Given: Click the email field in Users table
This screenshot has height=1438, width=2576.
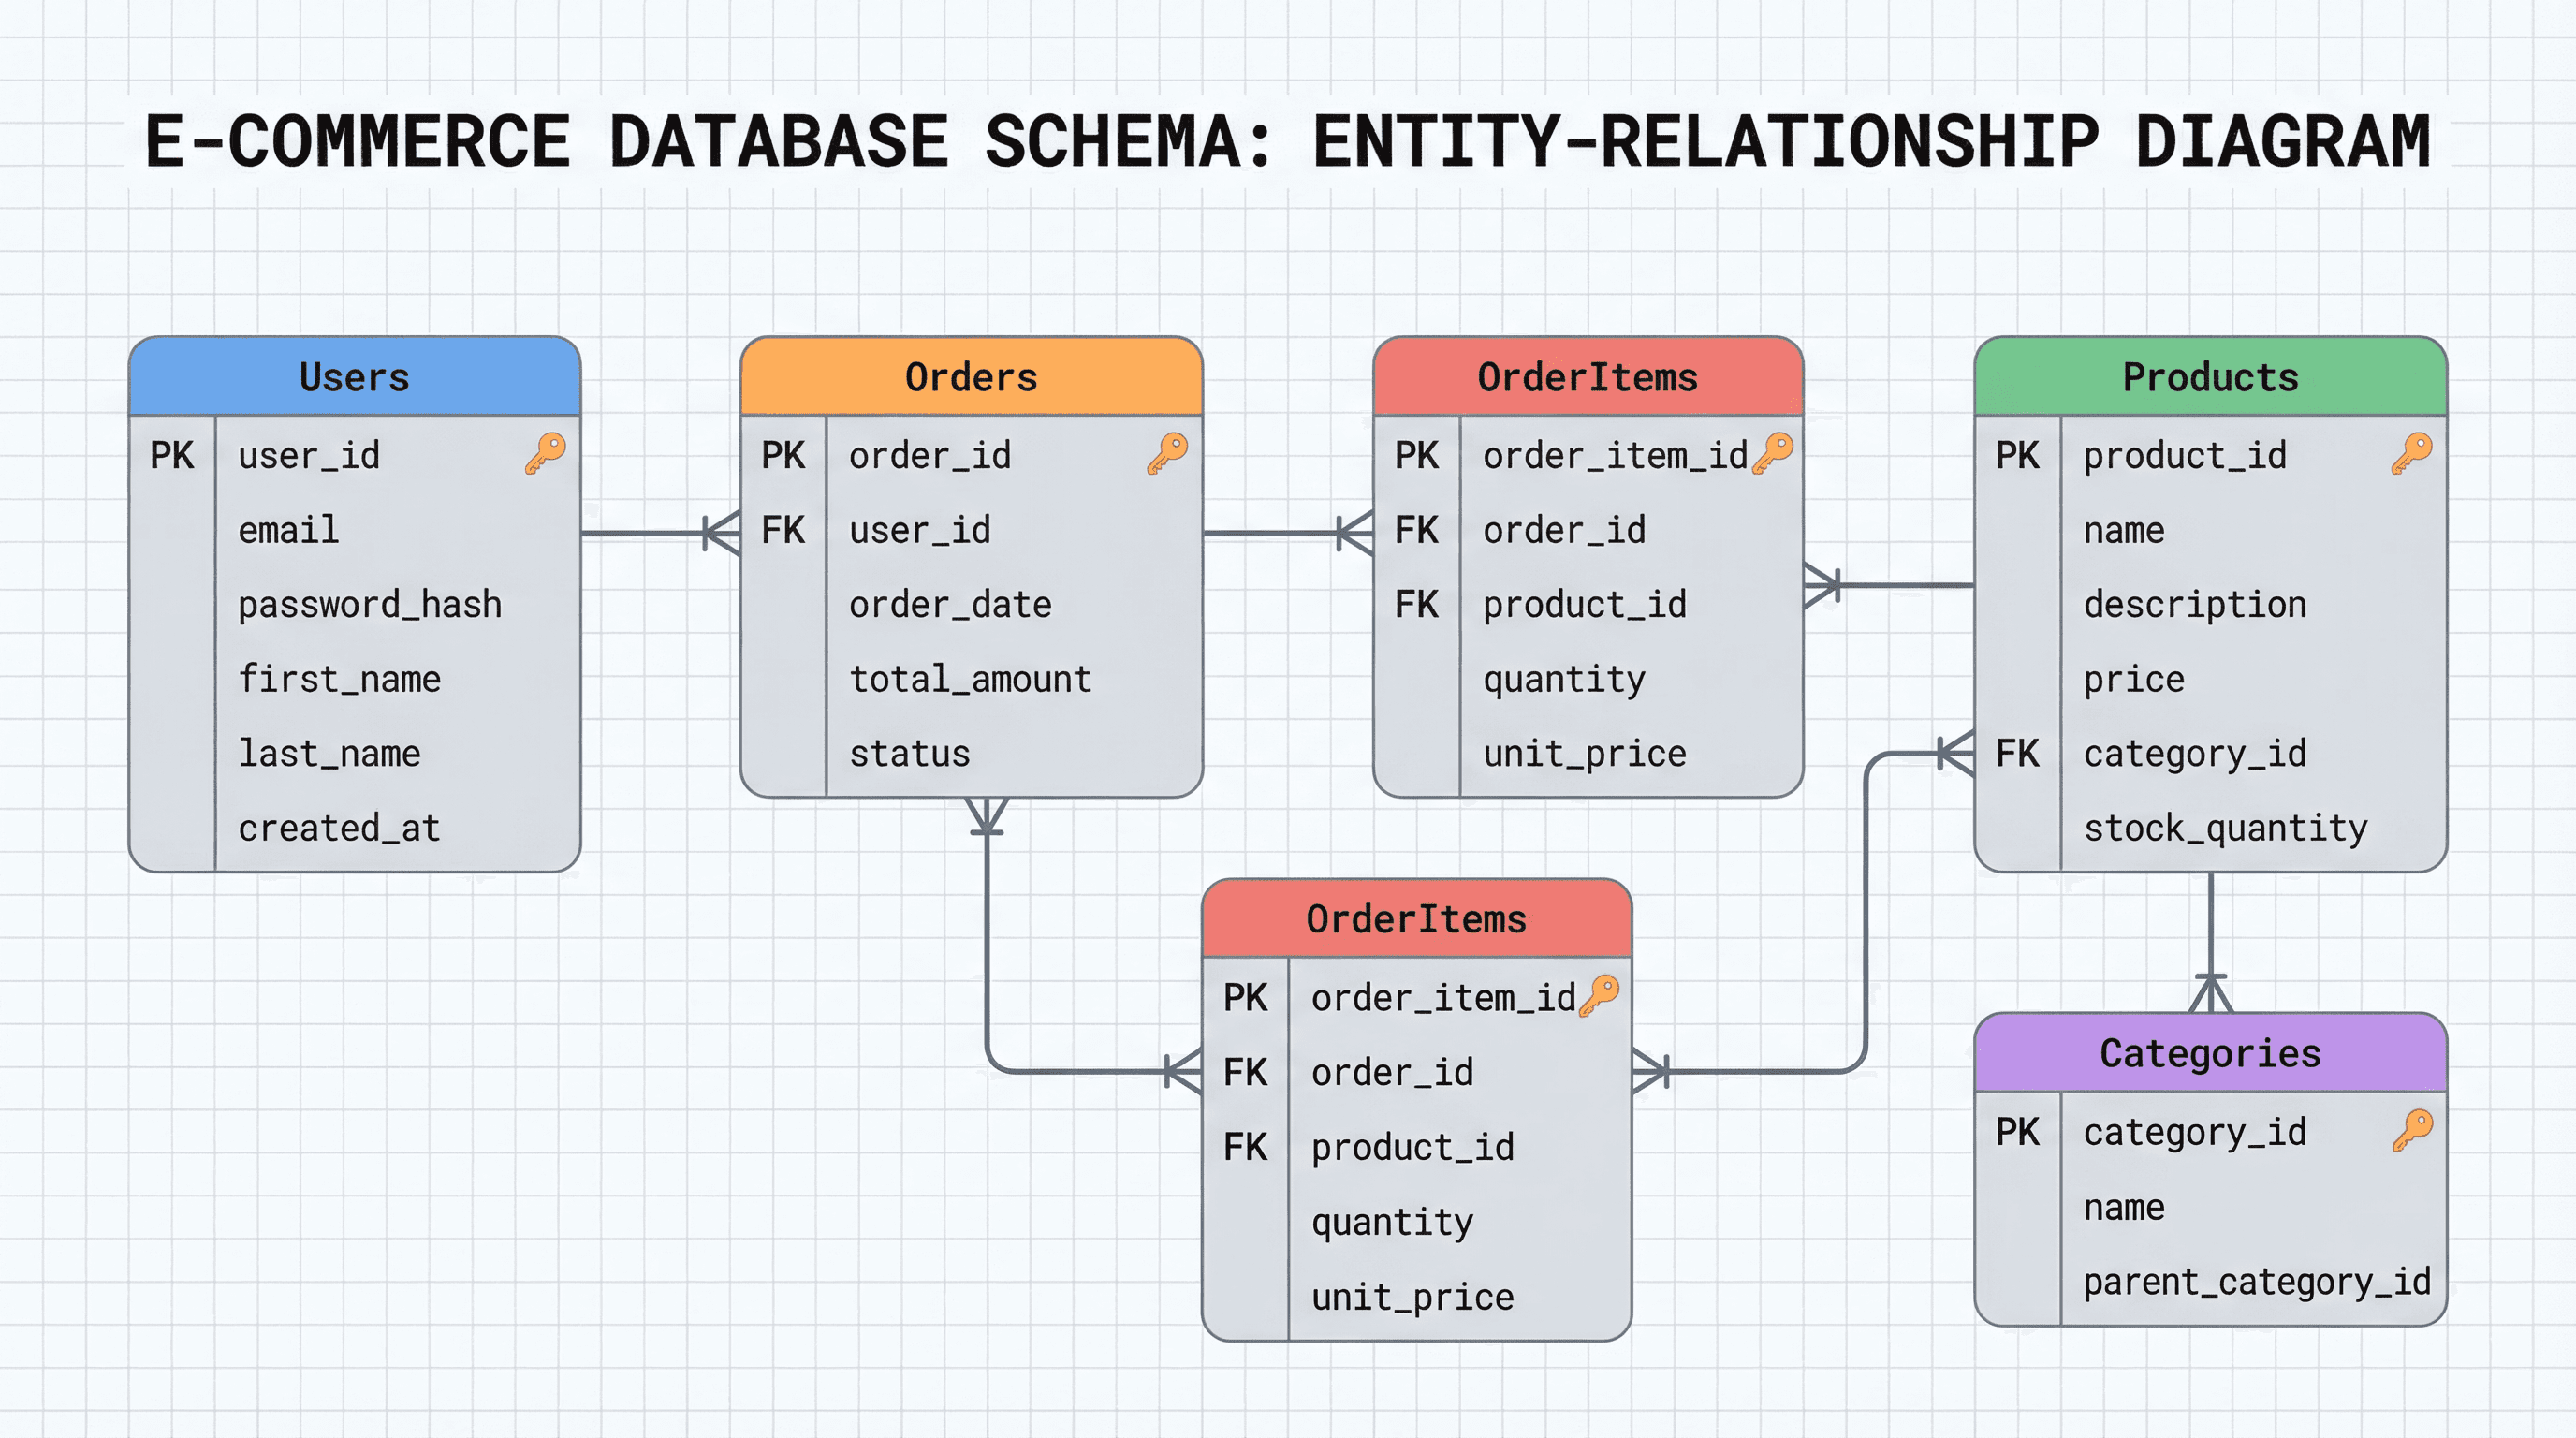Looking at the screenshot, I should click(288, 530).
